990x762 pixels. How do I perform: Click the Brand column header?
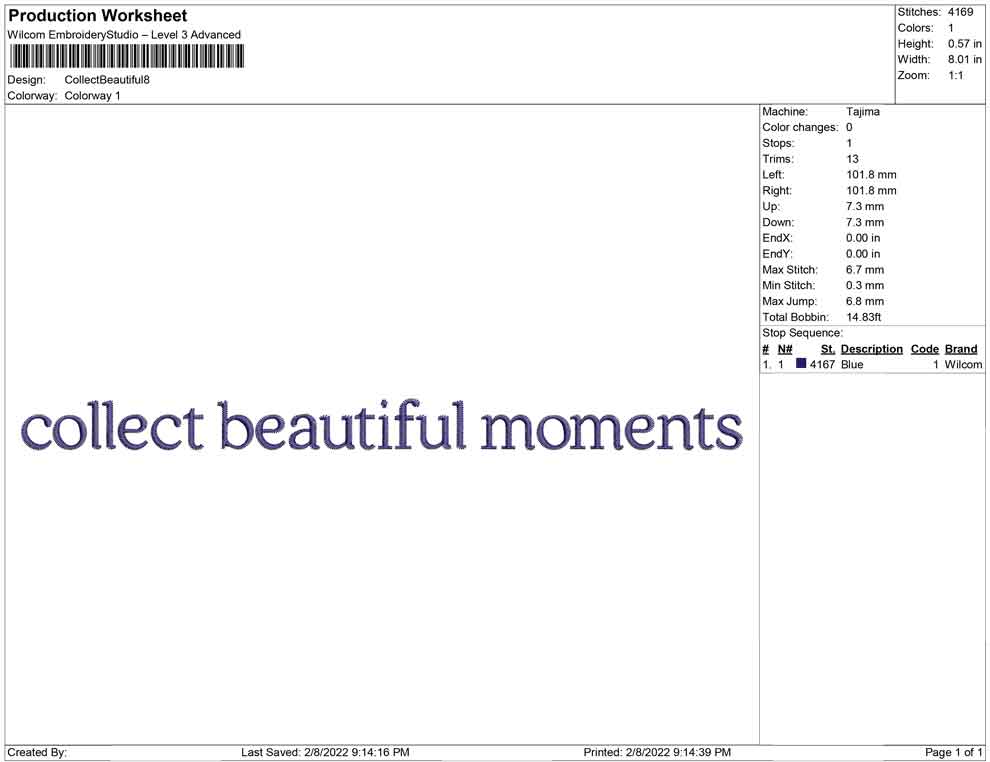coord(961,349)
